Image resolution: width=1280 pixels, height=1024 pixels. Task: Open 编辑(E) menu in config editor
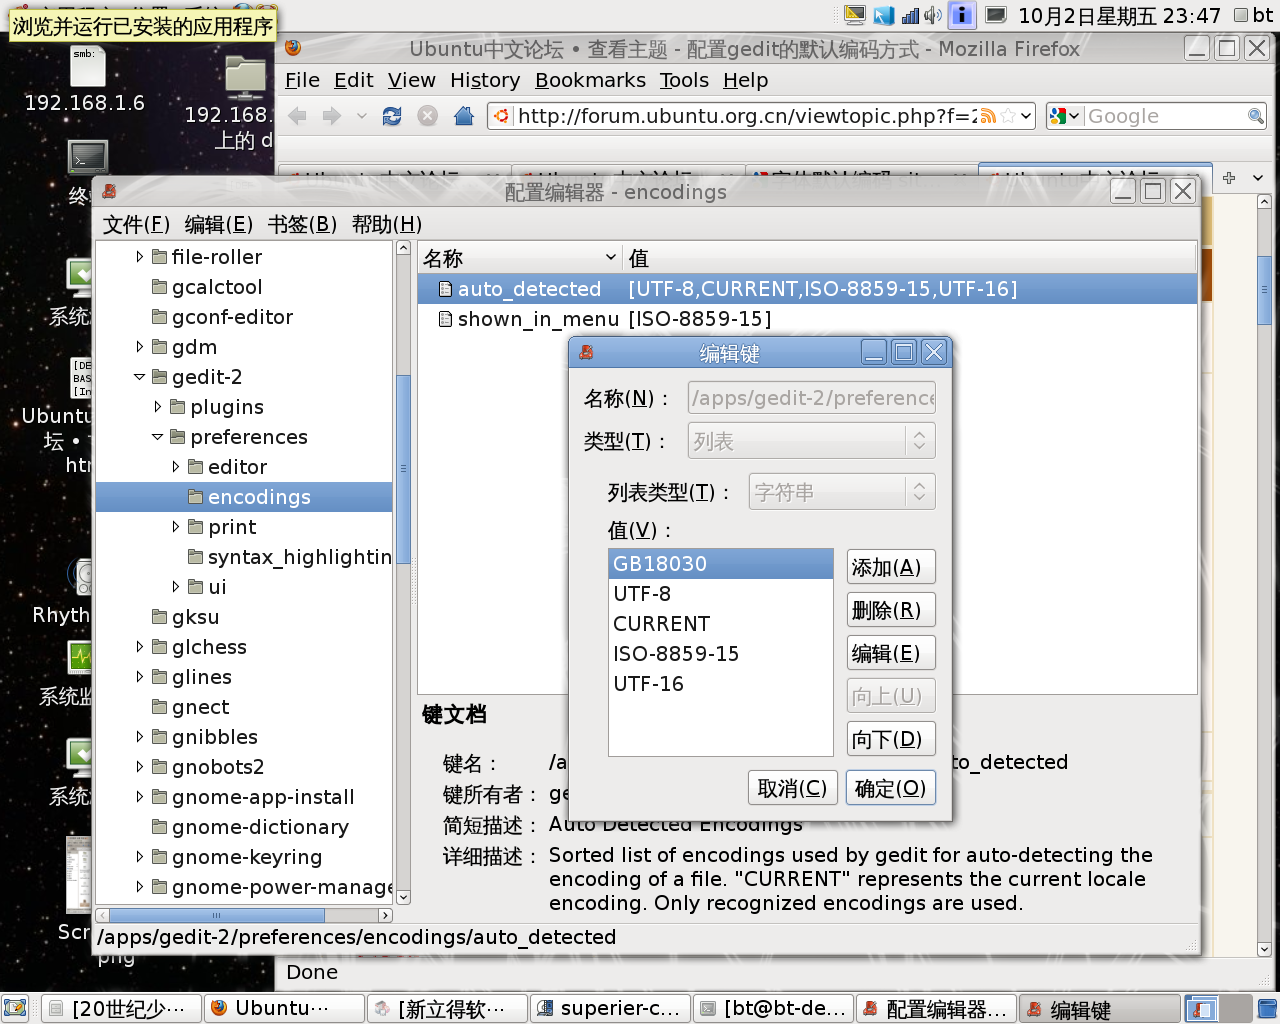tap(218, 224)
